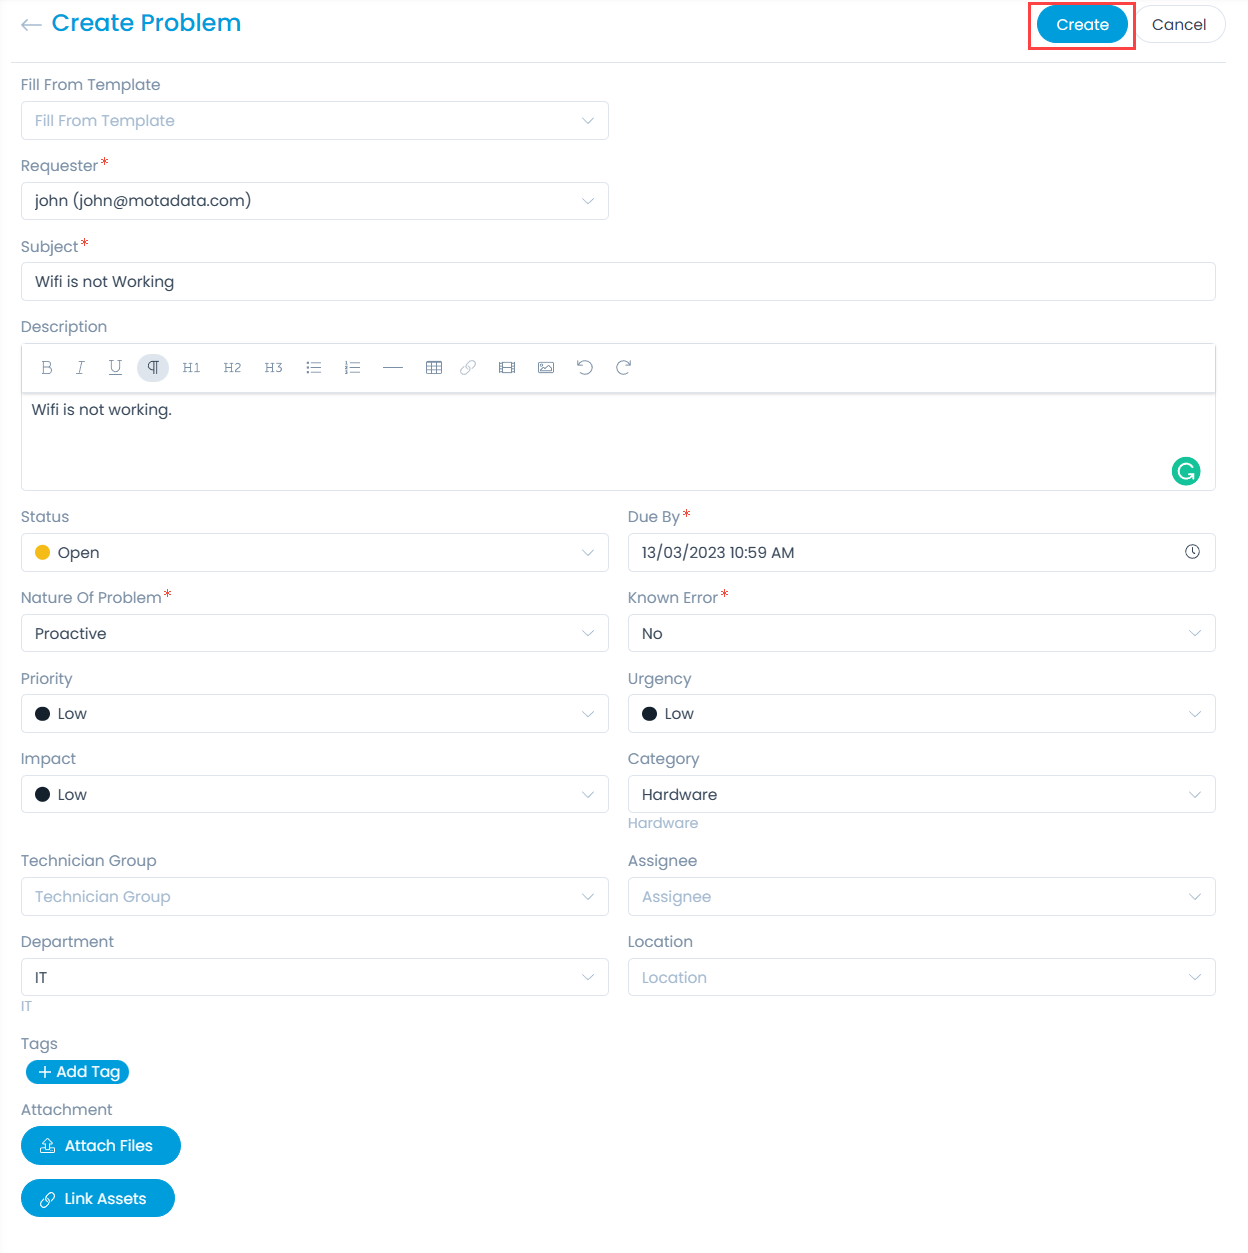Image resolution: width=1248 pixels, height=1253 pixels.
Task: Click into the Subject text field
Action: pos(617,282)
